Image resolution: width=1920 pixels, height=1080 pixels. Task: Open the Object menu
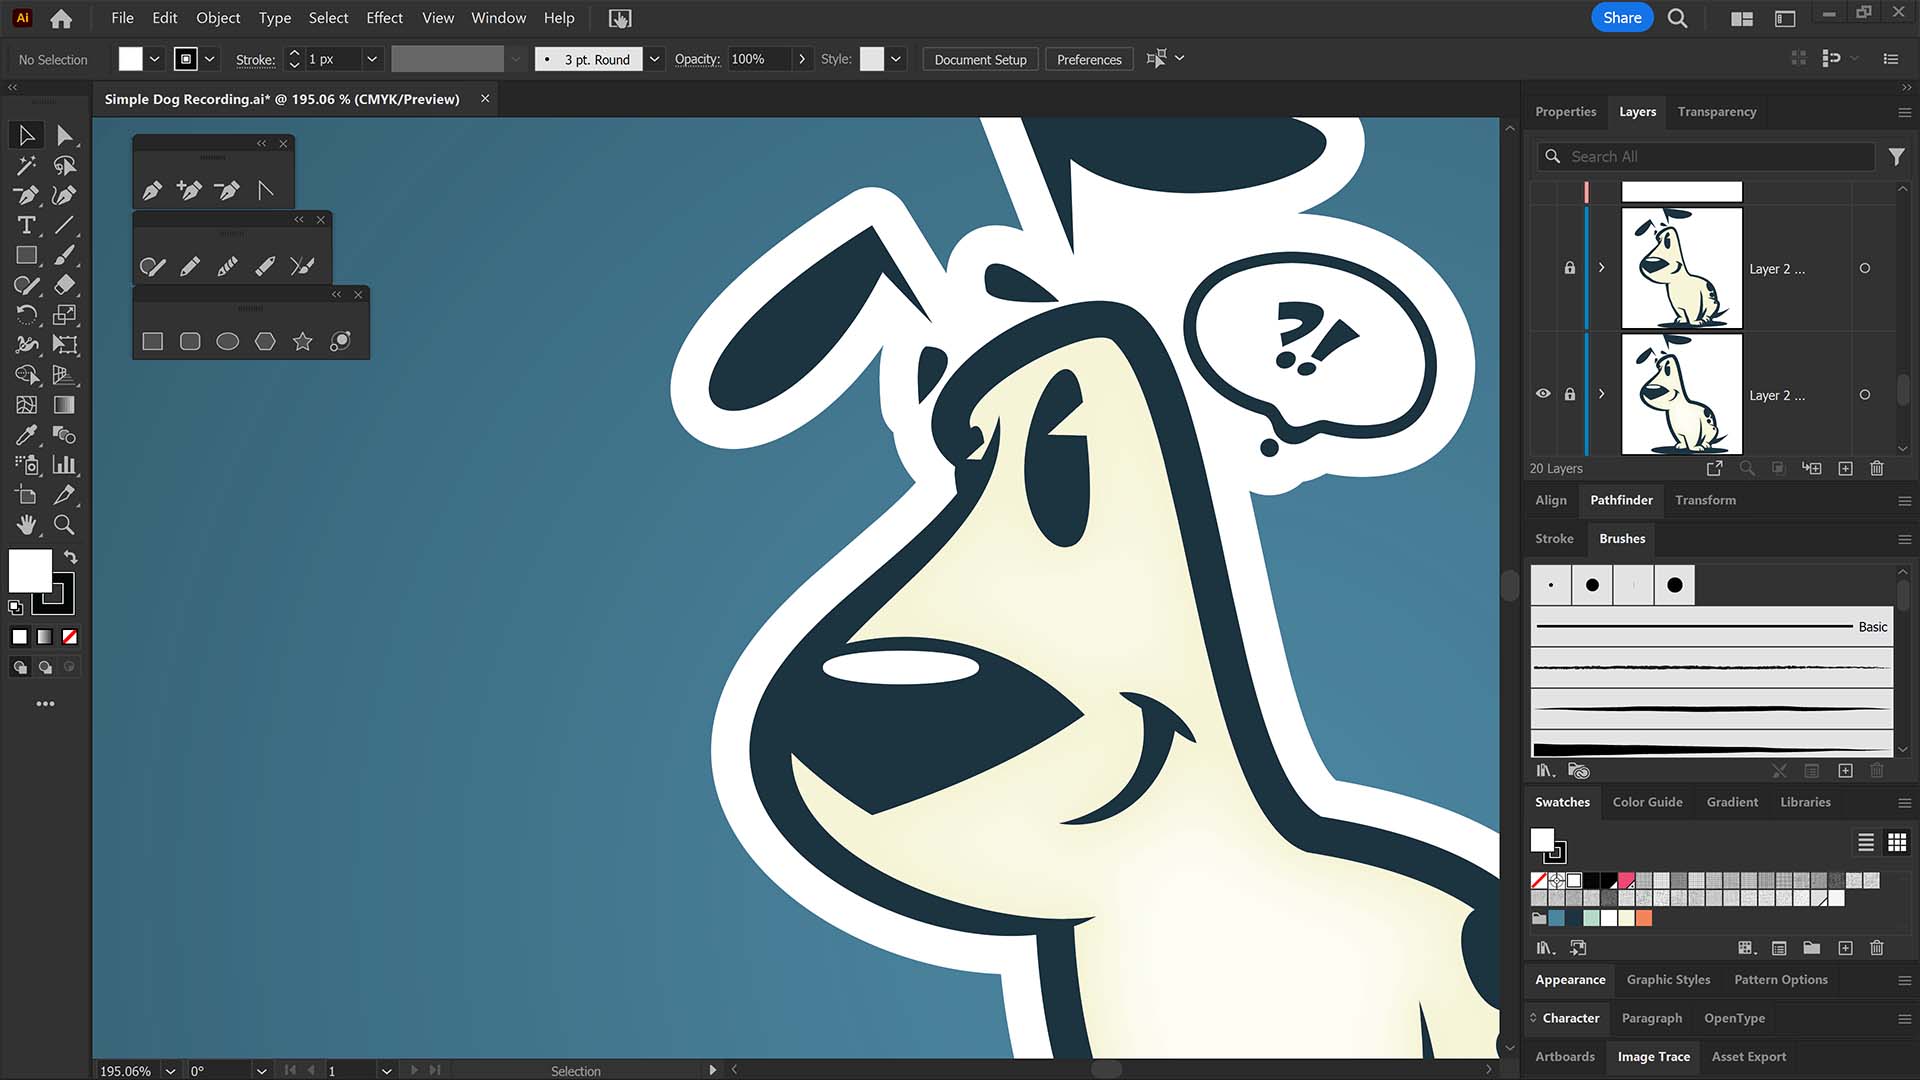pos(218,18)
